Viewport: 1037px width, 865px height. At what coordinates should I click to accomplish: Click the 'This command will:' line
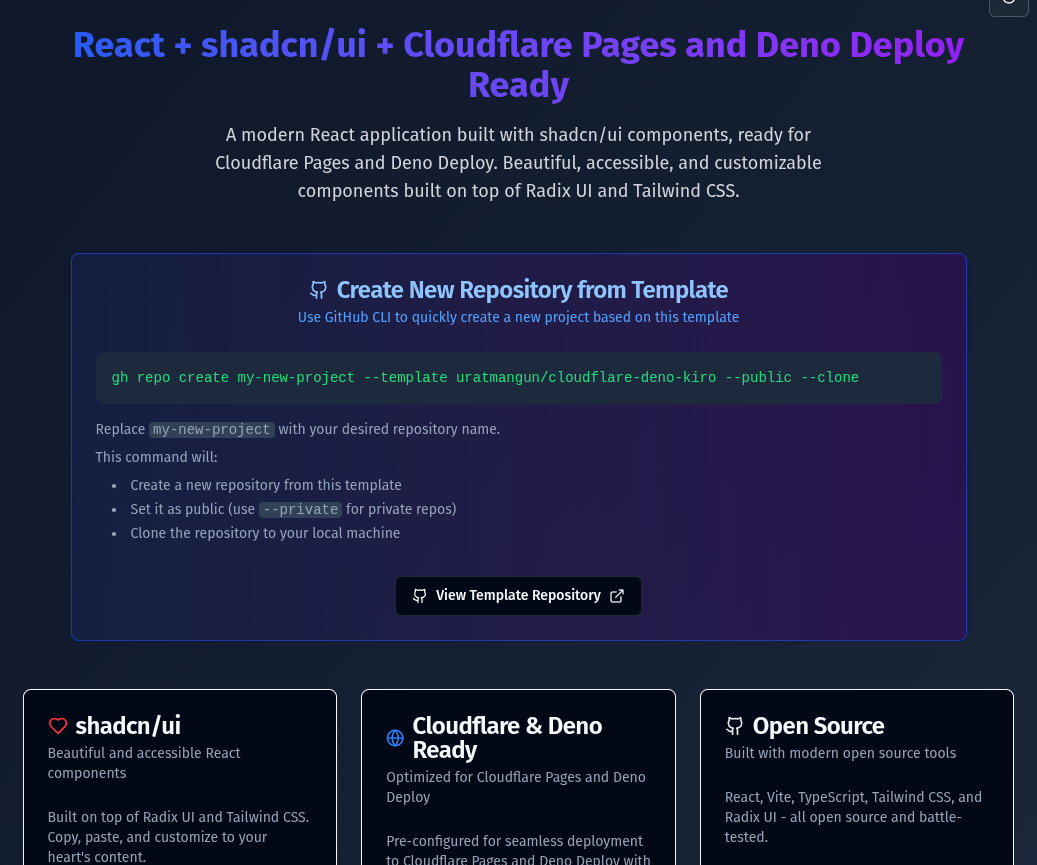pyautogui.click(x=156, y=457)
